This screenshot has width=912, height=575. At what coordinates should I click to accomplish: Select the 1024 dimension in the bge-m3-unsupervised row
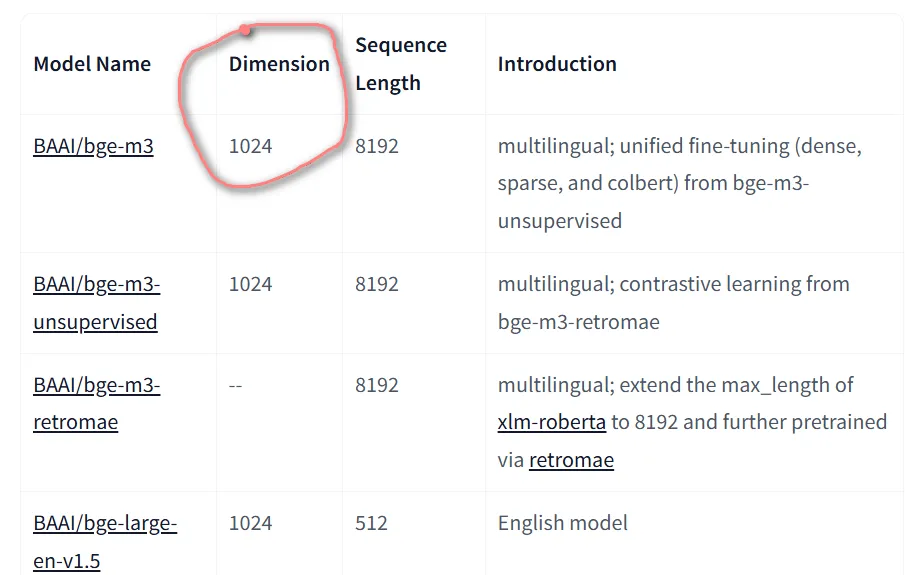pos(250,284)
